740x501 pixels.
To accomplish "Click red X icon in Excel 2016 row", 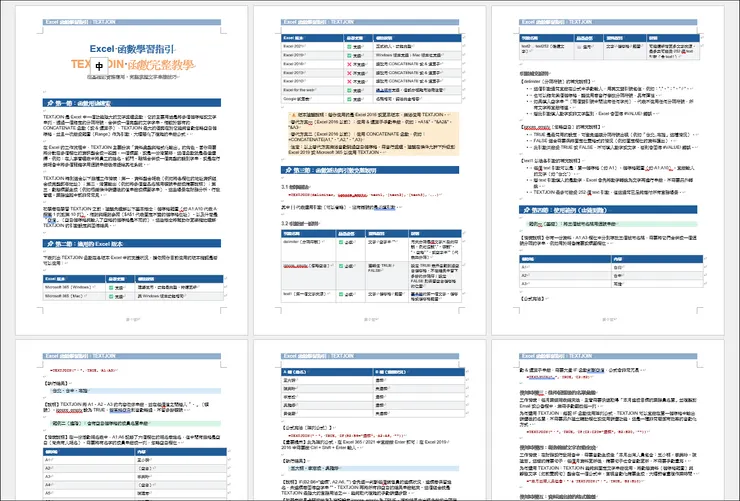I will [x=349, y=64].
